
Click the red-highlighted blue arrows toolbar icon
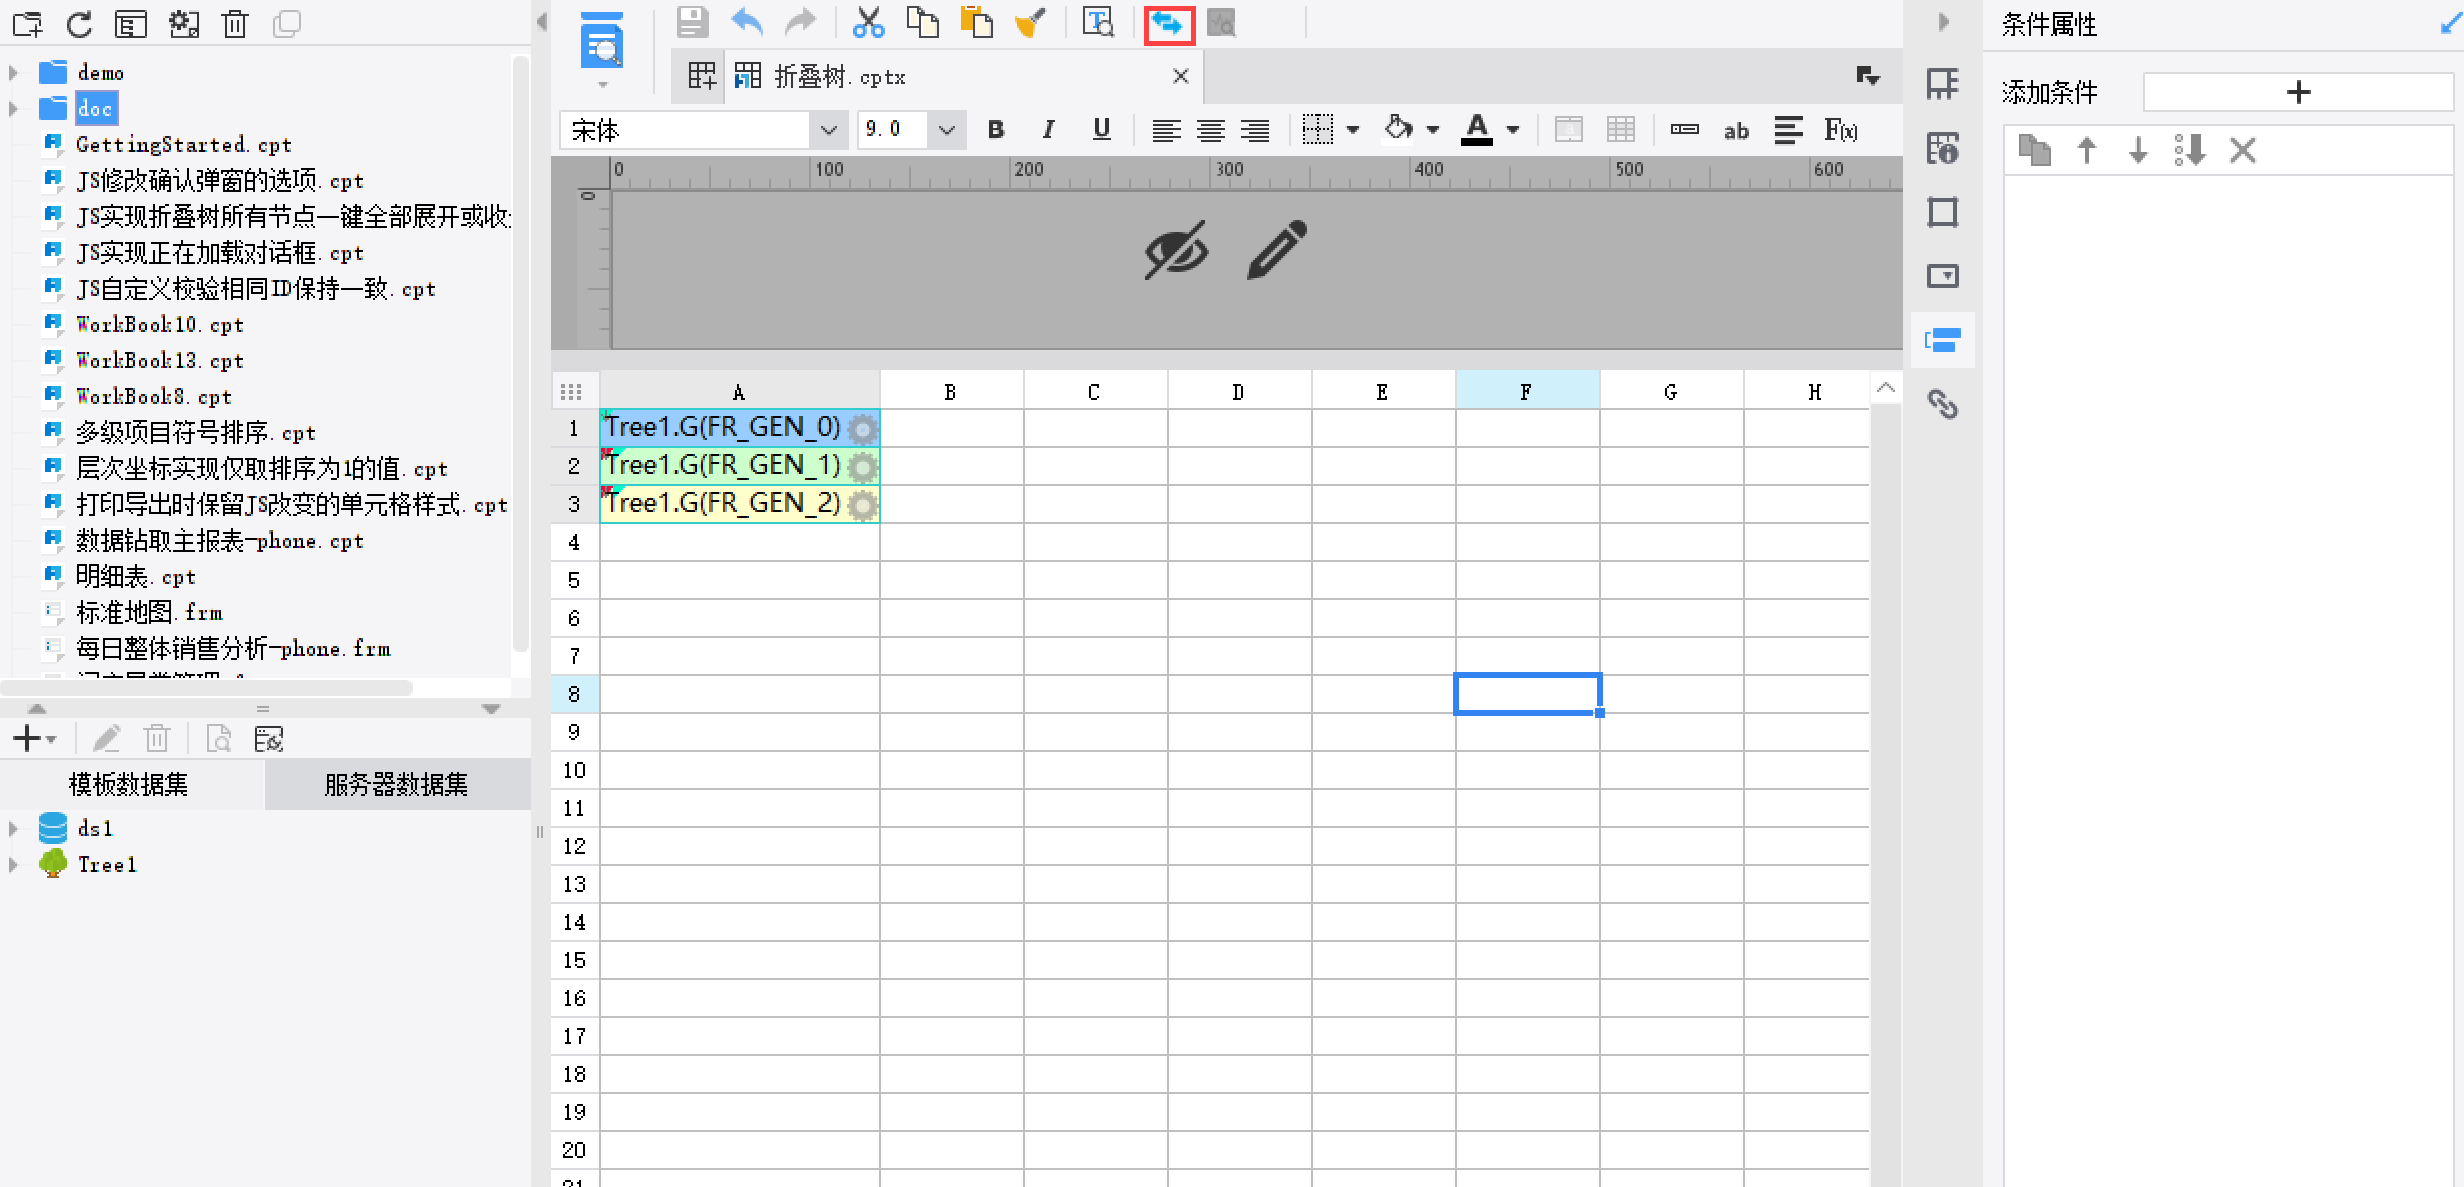tap(1168, 23)
